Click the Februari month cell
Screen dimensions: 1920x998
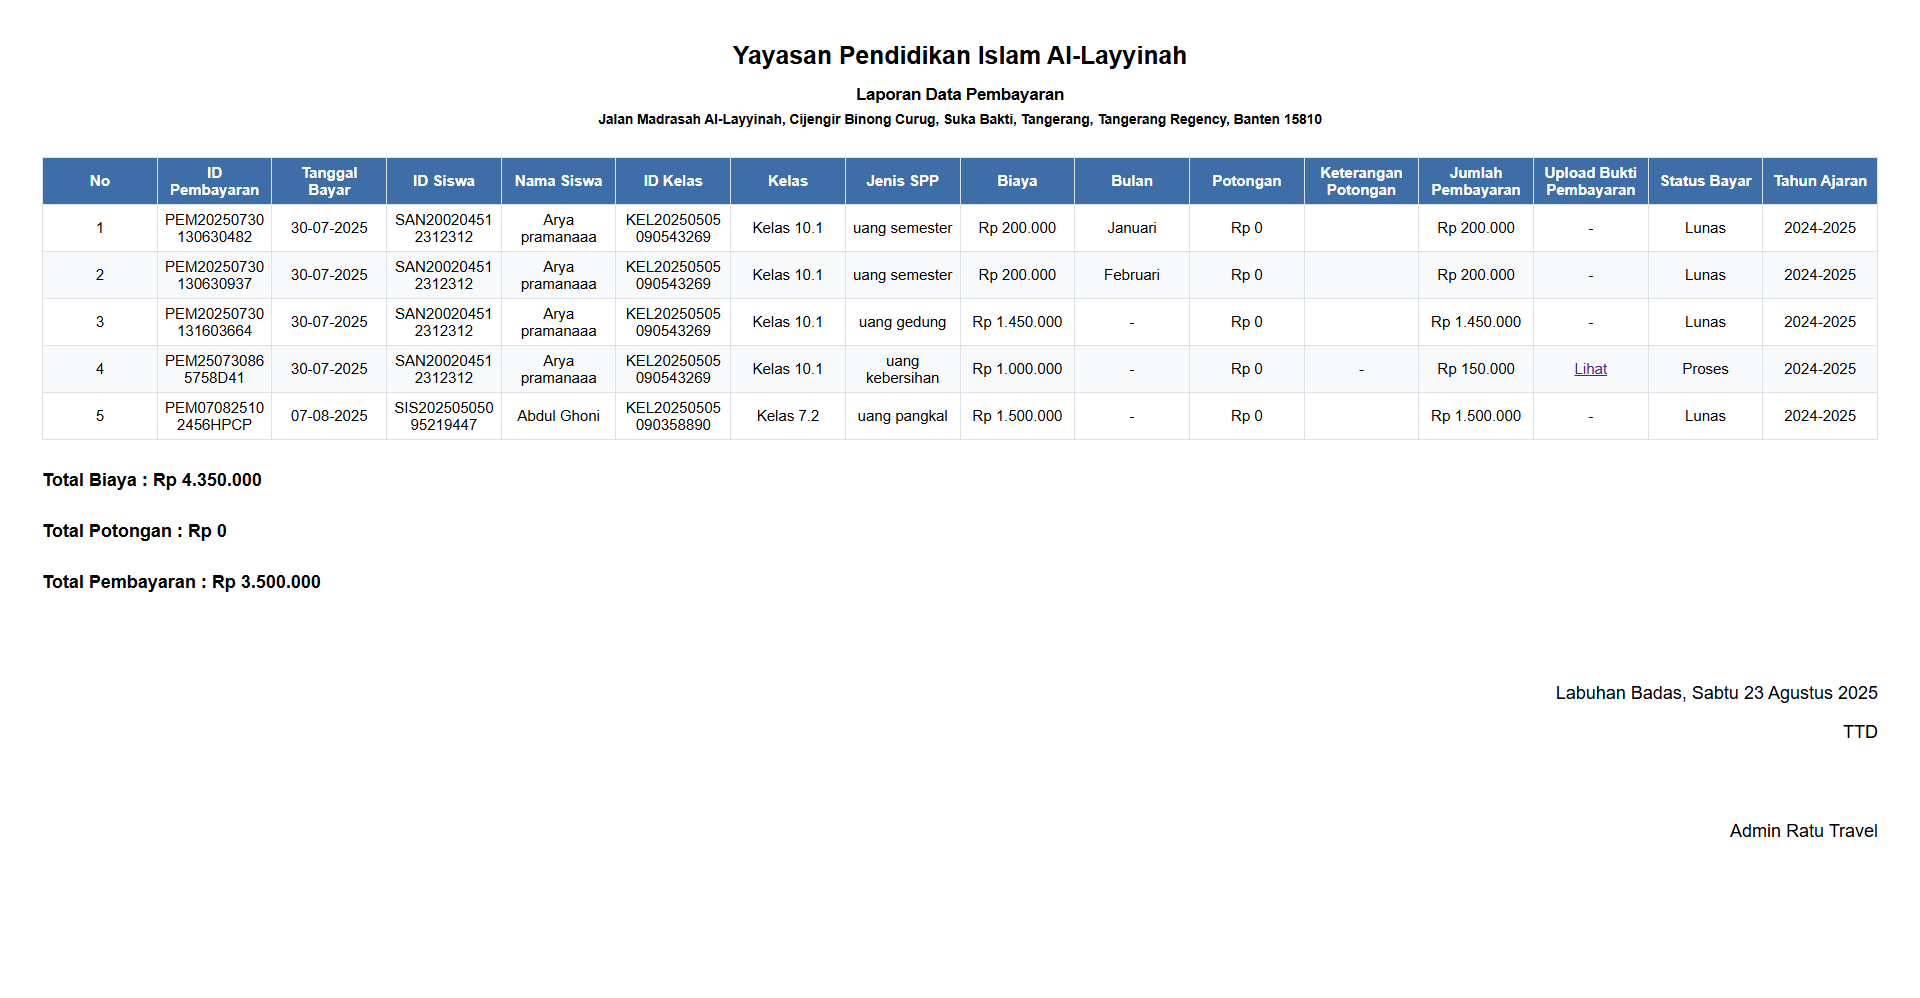point(1131,275)
